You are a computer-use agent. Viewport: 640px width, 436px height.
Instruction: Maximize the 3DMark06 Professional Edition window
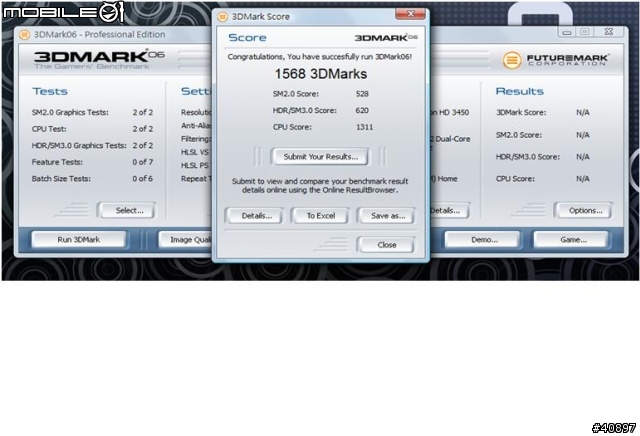[x=584, y=32]
